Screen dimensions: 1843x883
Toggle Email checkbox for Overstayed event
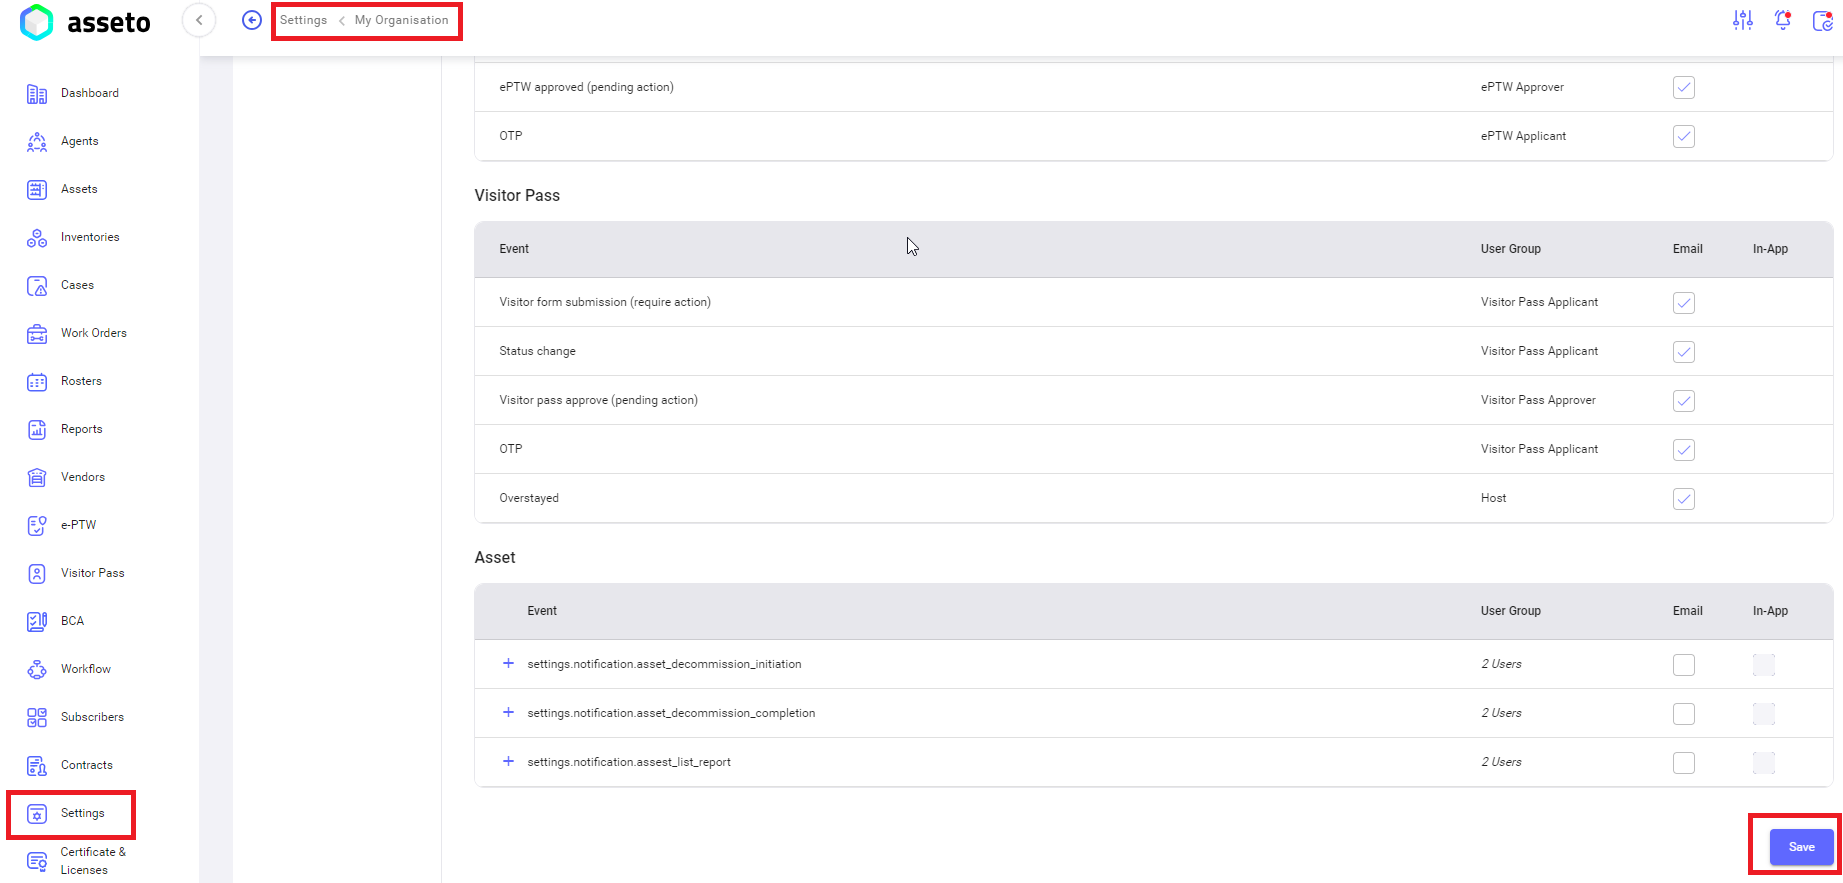[x=1684, y=499]
